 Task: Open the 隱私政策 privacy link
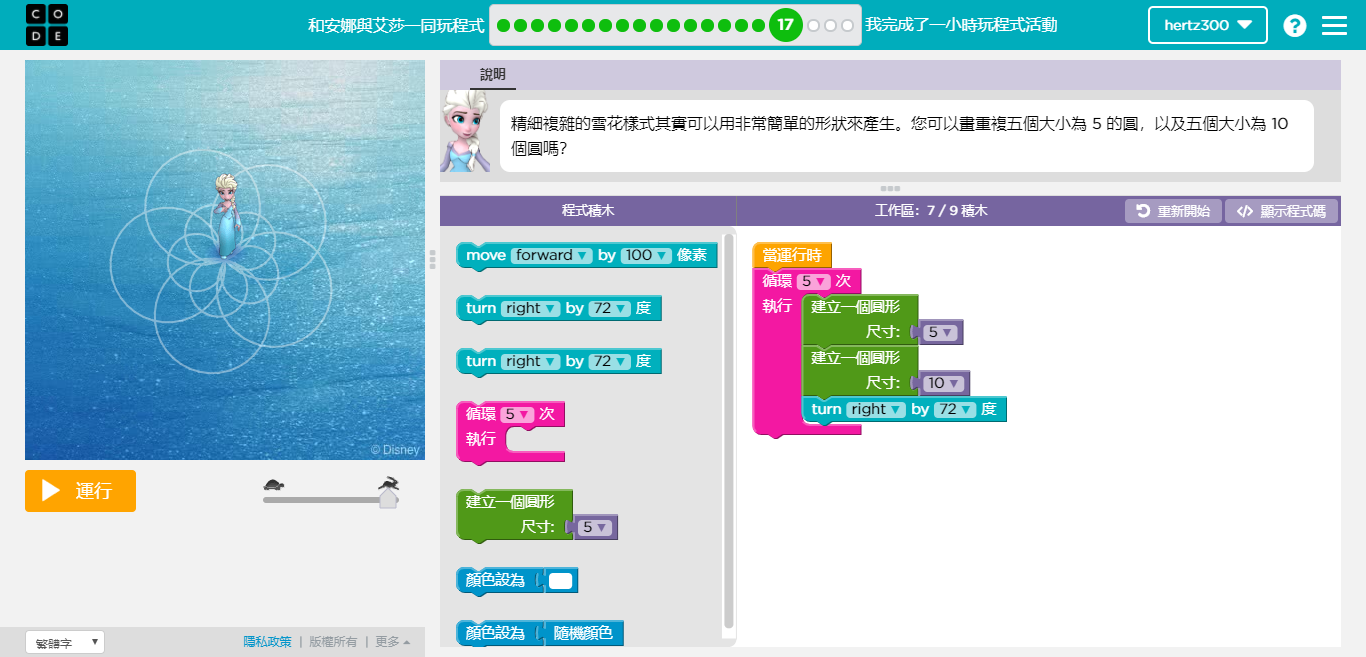267,642
